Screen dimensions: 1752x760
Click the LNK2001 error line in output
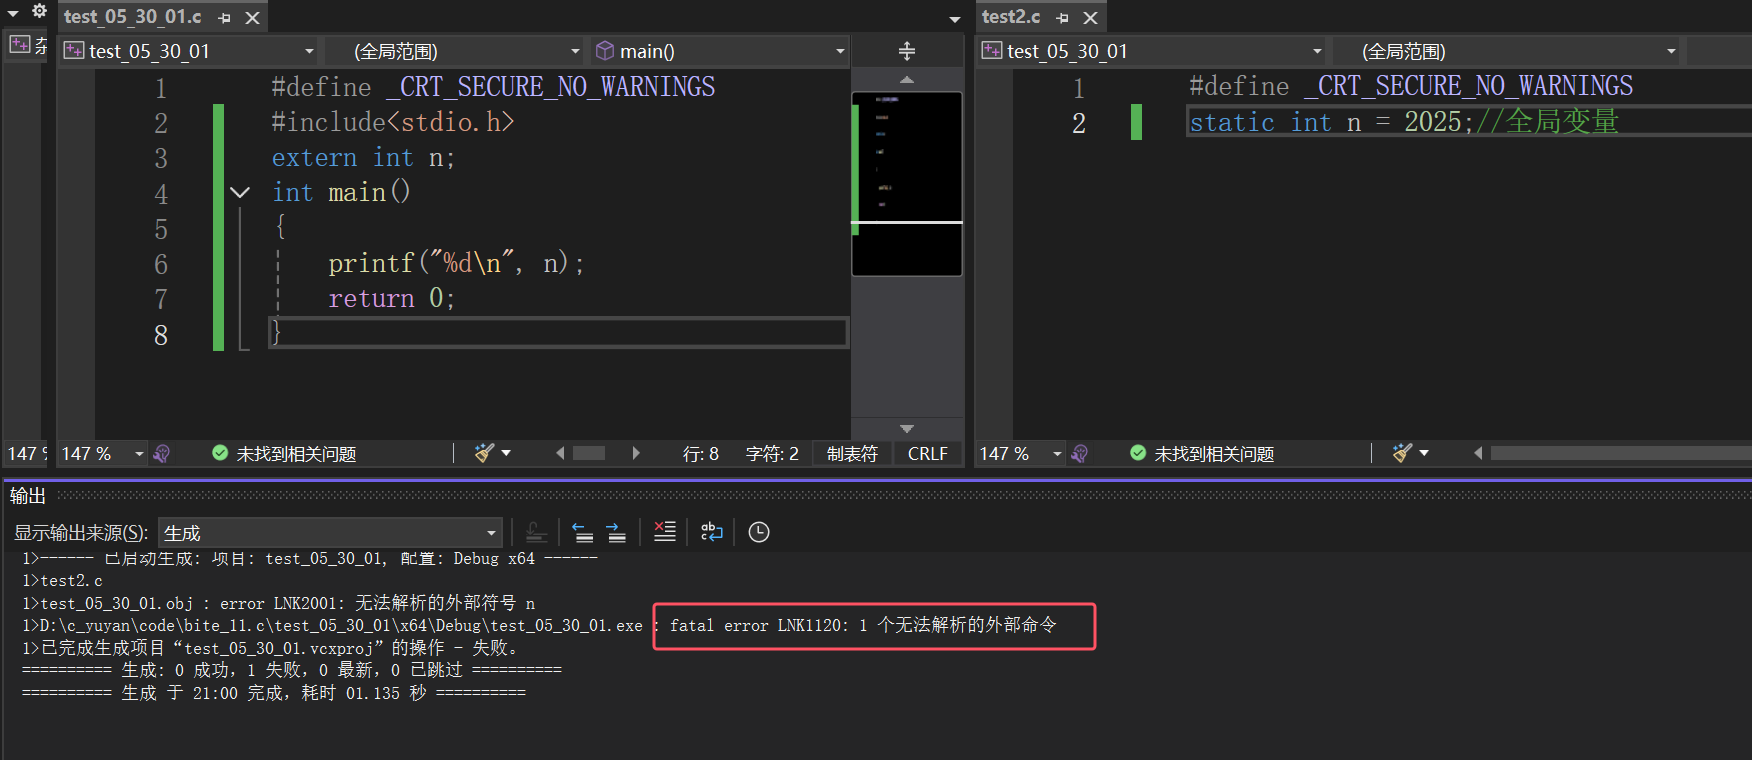(x=279, y=603)
